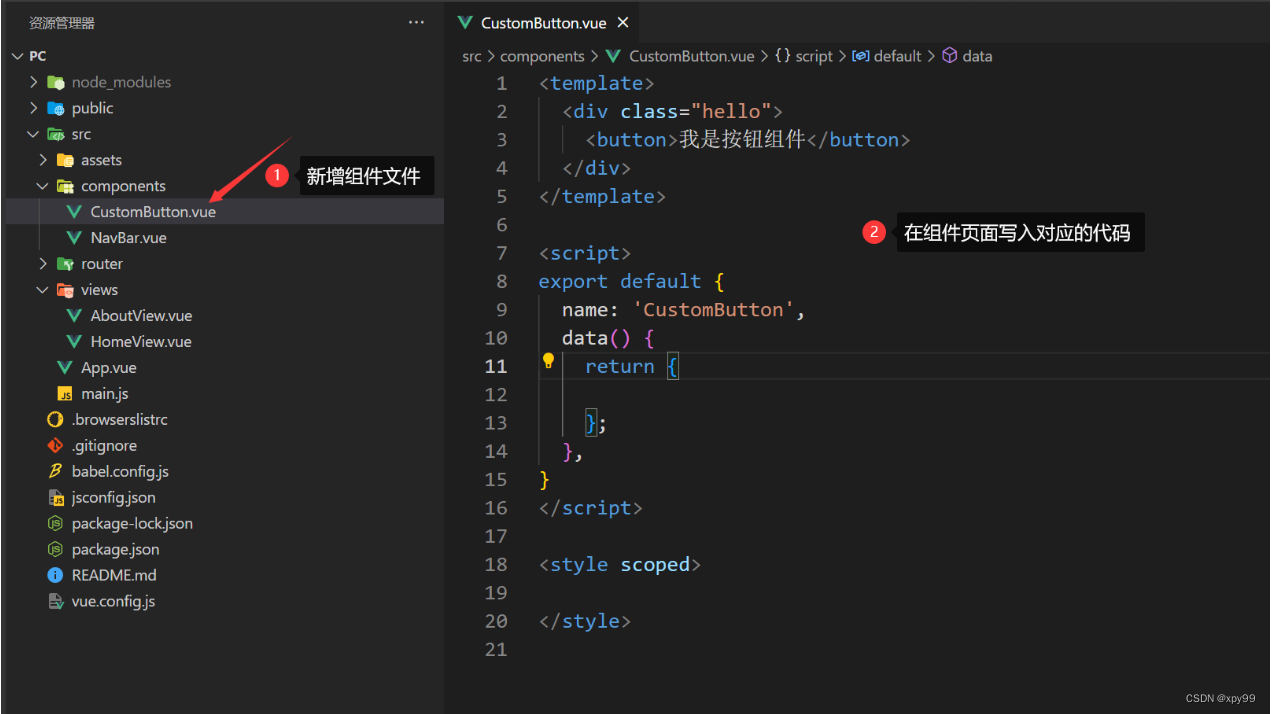Click the README.md info file icon

(55, 575)
